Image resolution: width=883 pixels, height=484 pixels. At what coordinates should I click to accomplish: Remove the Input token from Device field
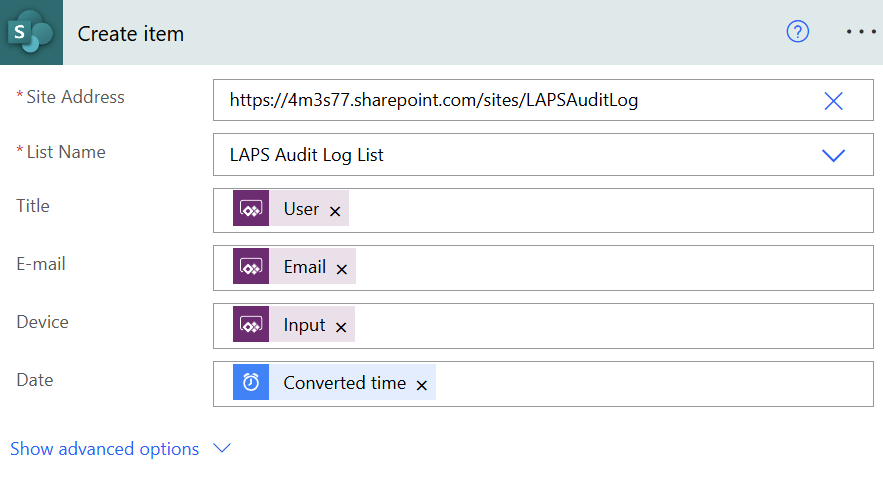click(x=340, y=327)
